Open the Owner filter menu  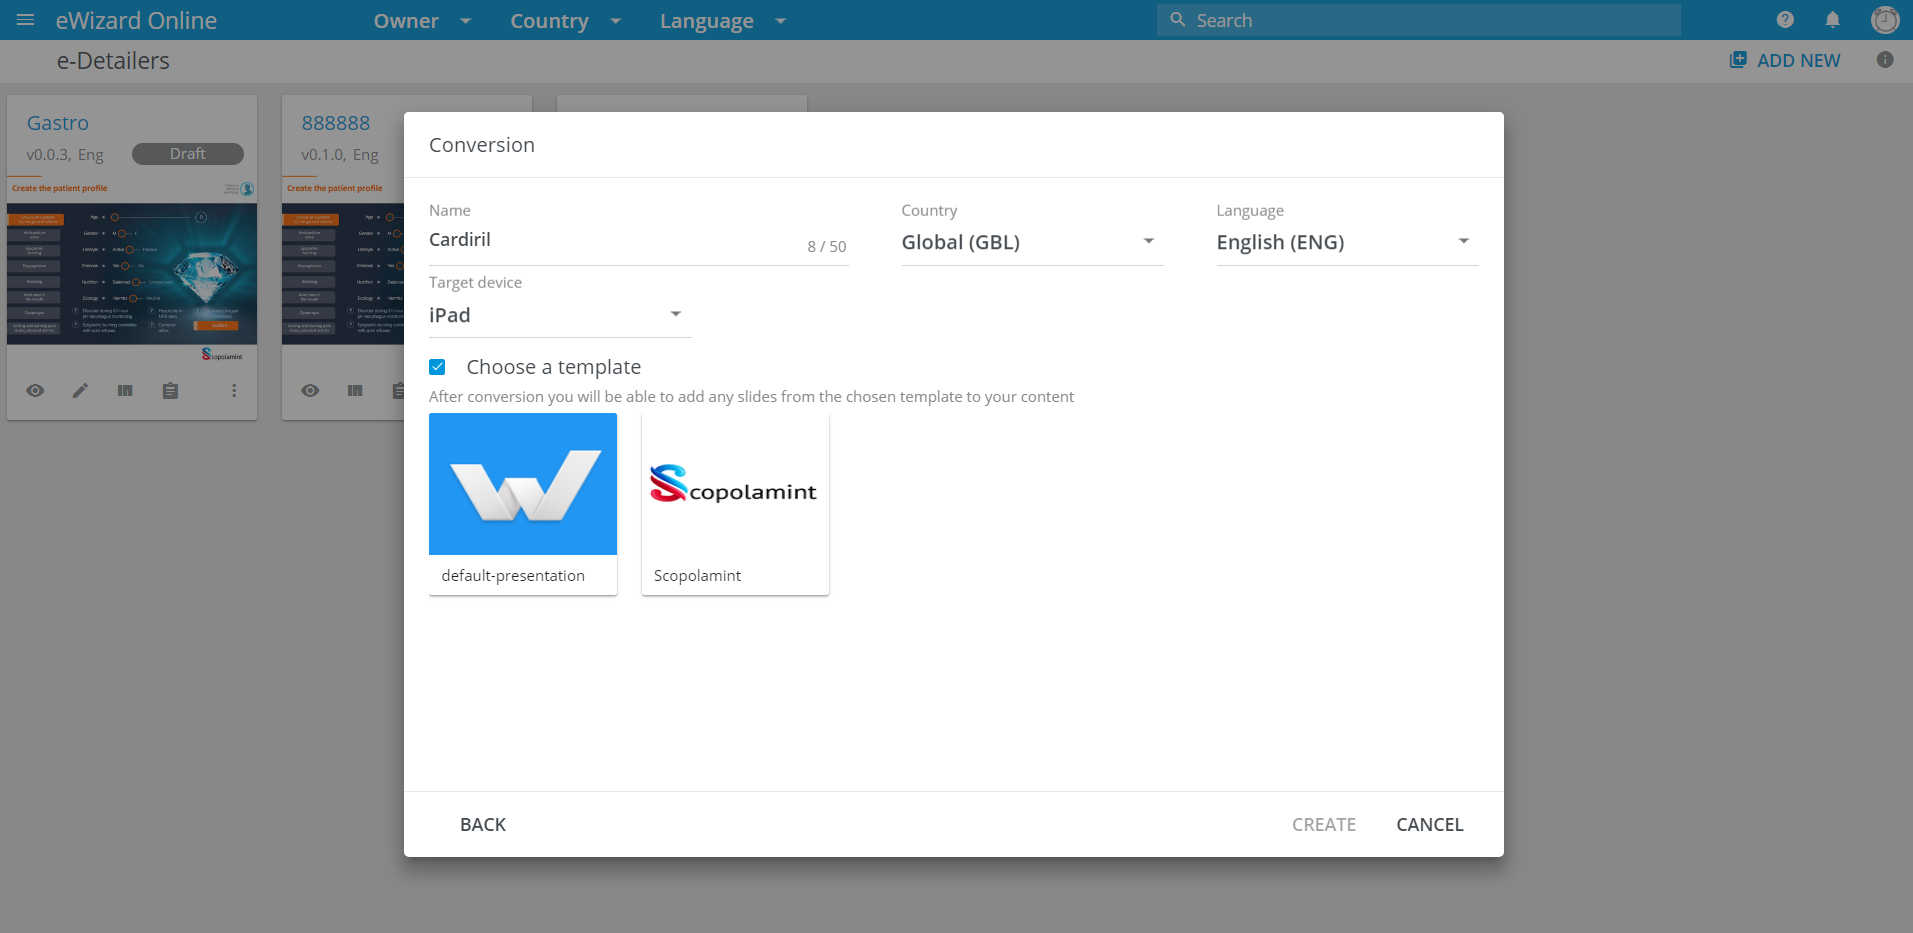pyautogui.click(x=421, y=21)
